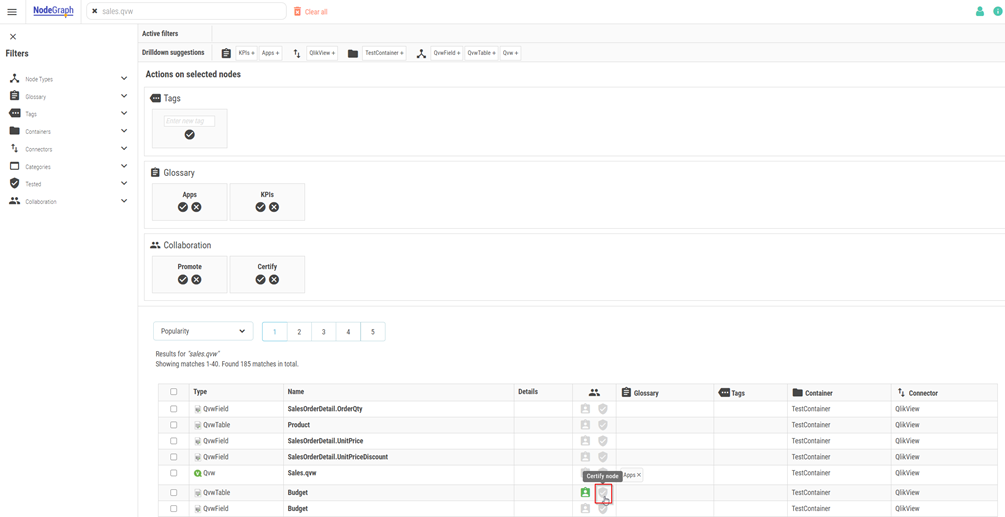Certify selected nodes with check icon

pos(260,279)
